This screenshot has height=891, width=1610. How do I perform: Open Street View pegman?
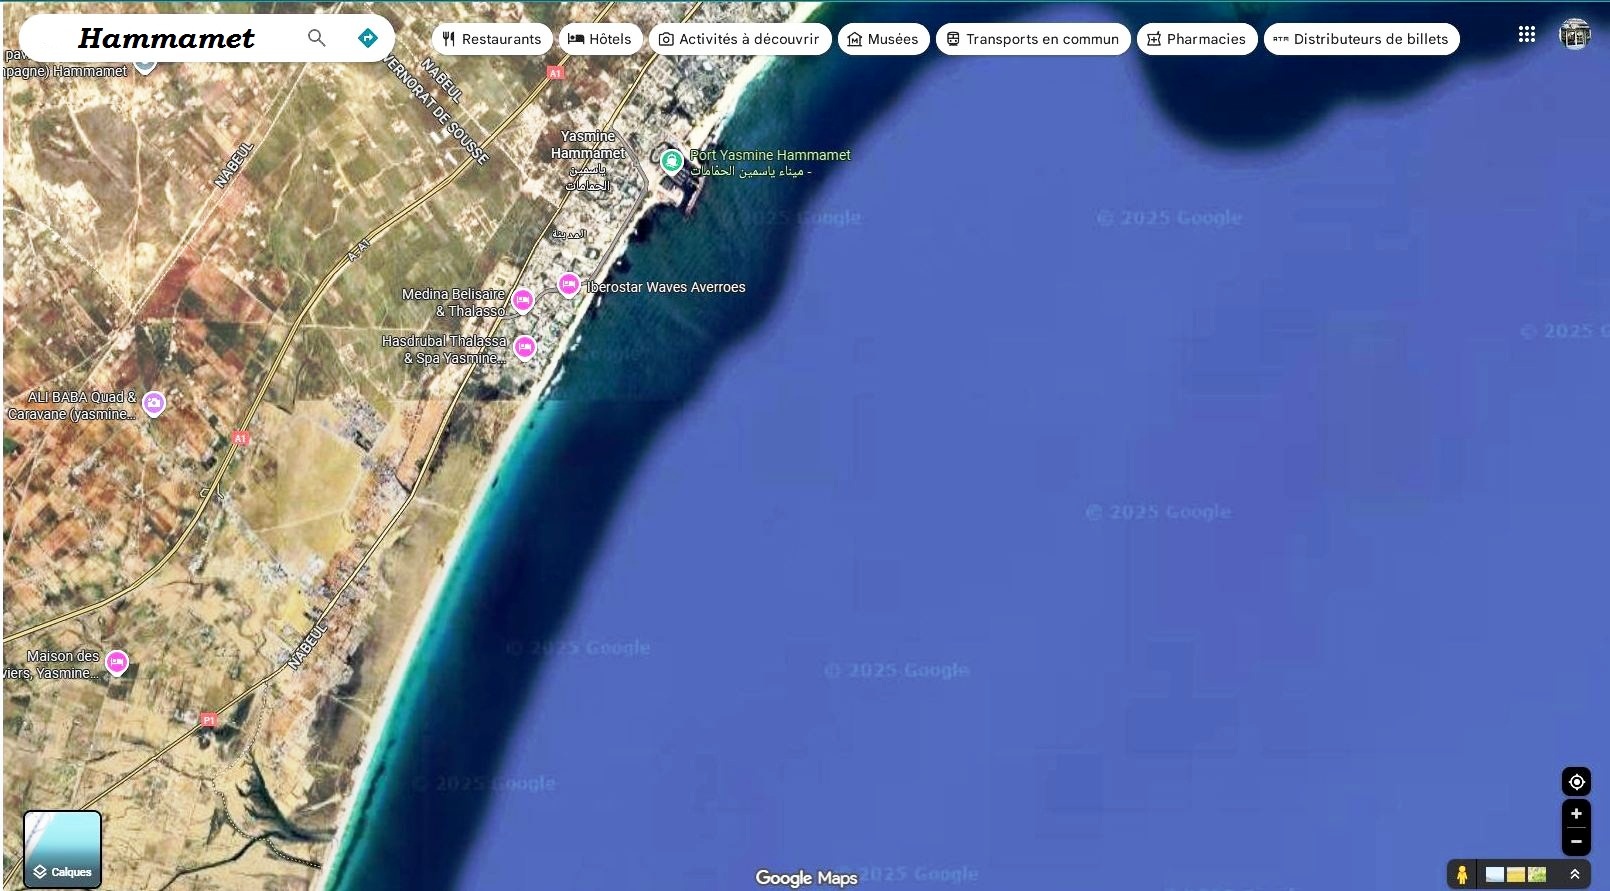(1462, 875)
